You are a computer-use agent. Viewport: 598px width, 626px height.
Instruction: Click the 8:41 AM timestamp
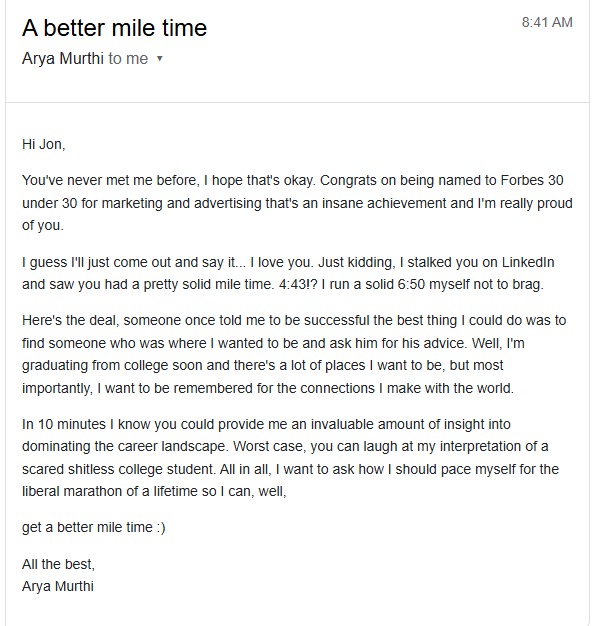[547, 22]
